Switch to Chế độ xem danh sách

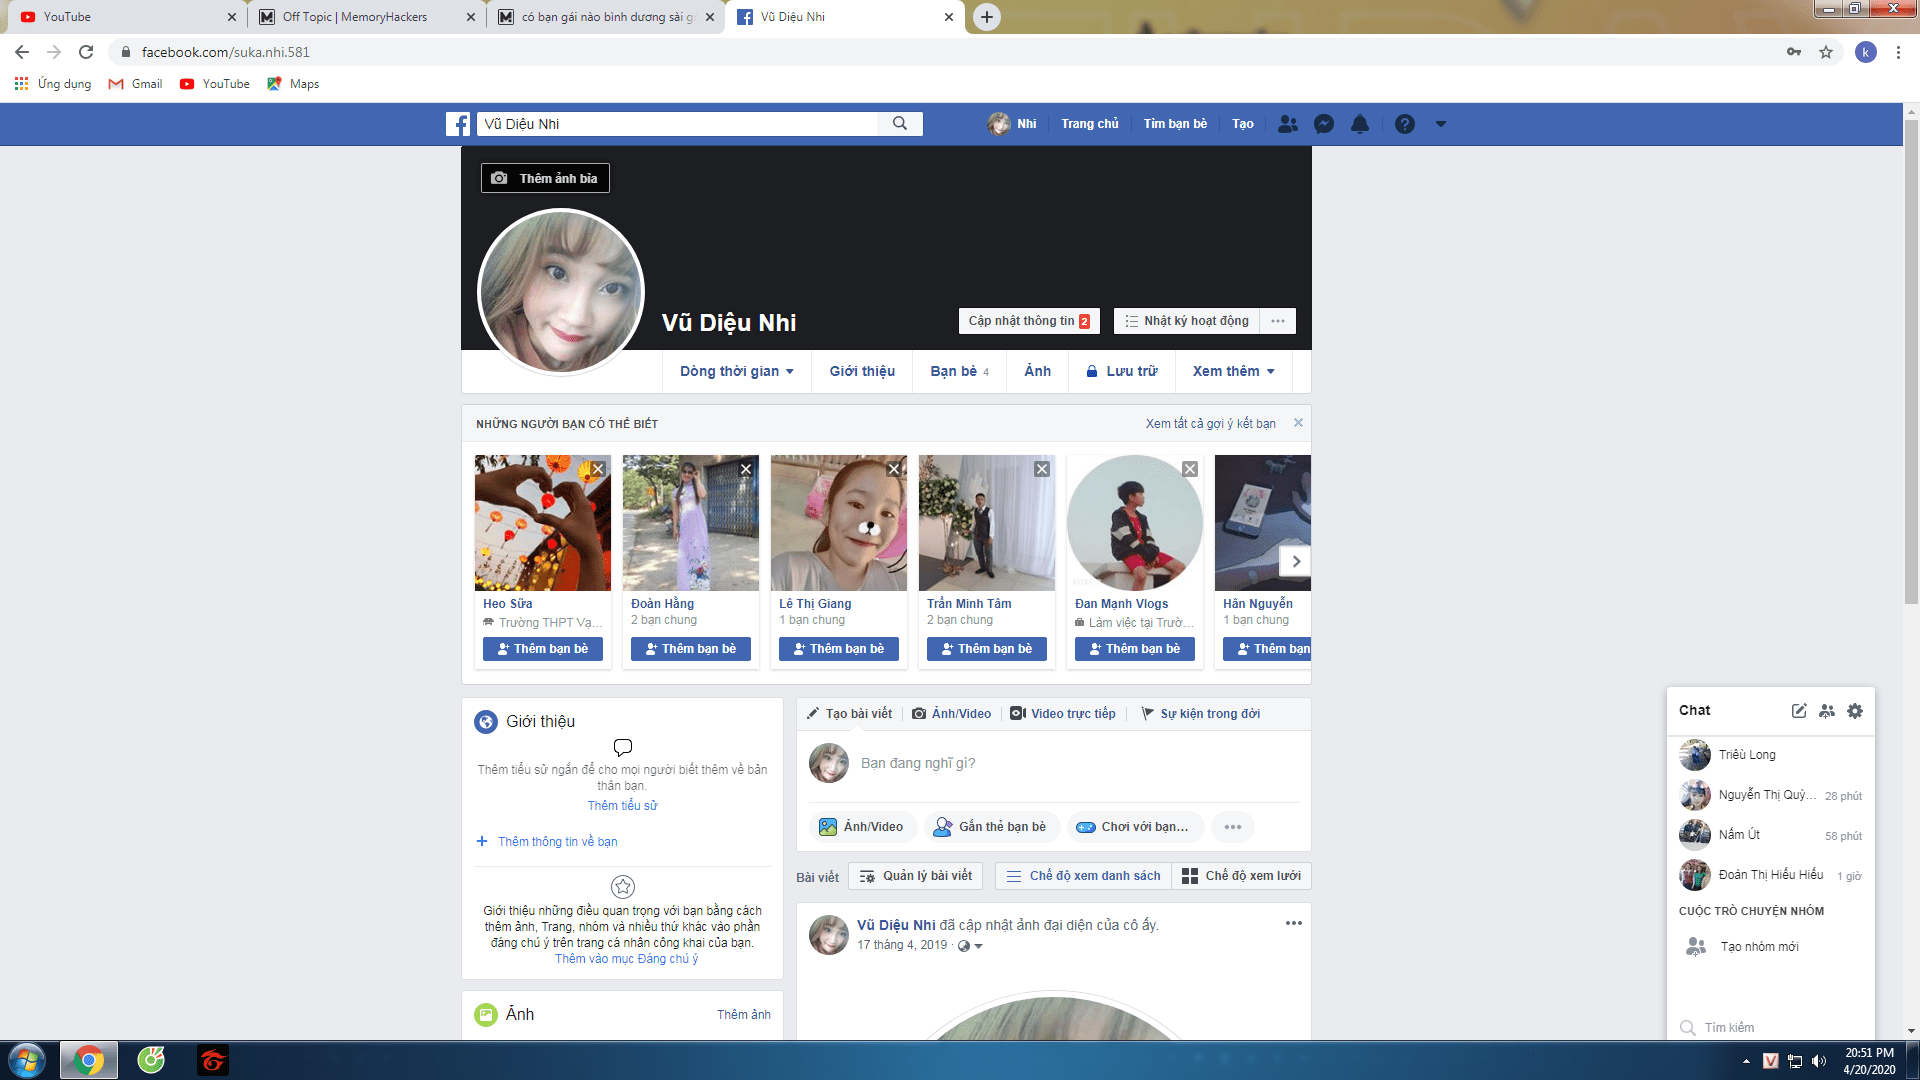pos(1084,876)
